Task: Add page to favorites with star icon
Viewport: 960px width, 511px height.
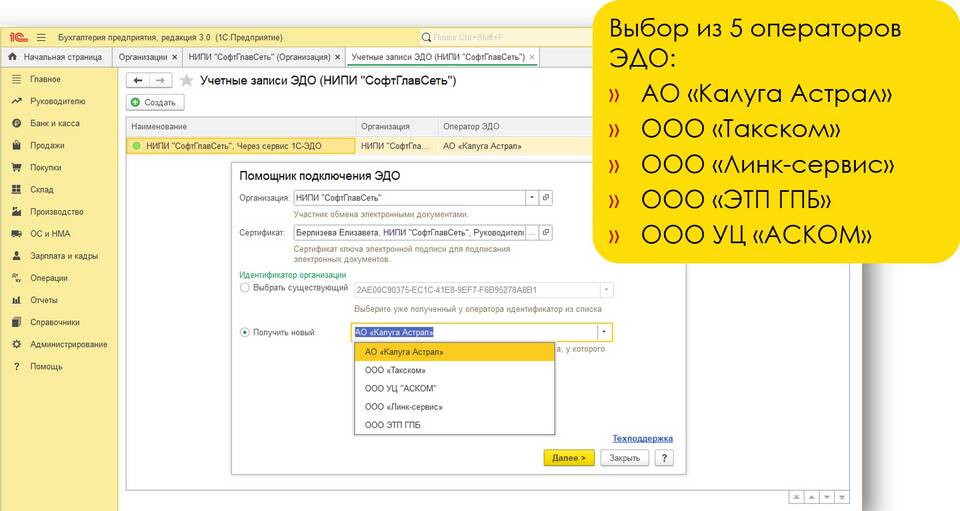Action: click(x=187, y=80)
